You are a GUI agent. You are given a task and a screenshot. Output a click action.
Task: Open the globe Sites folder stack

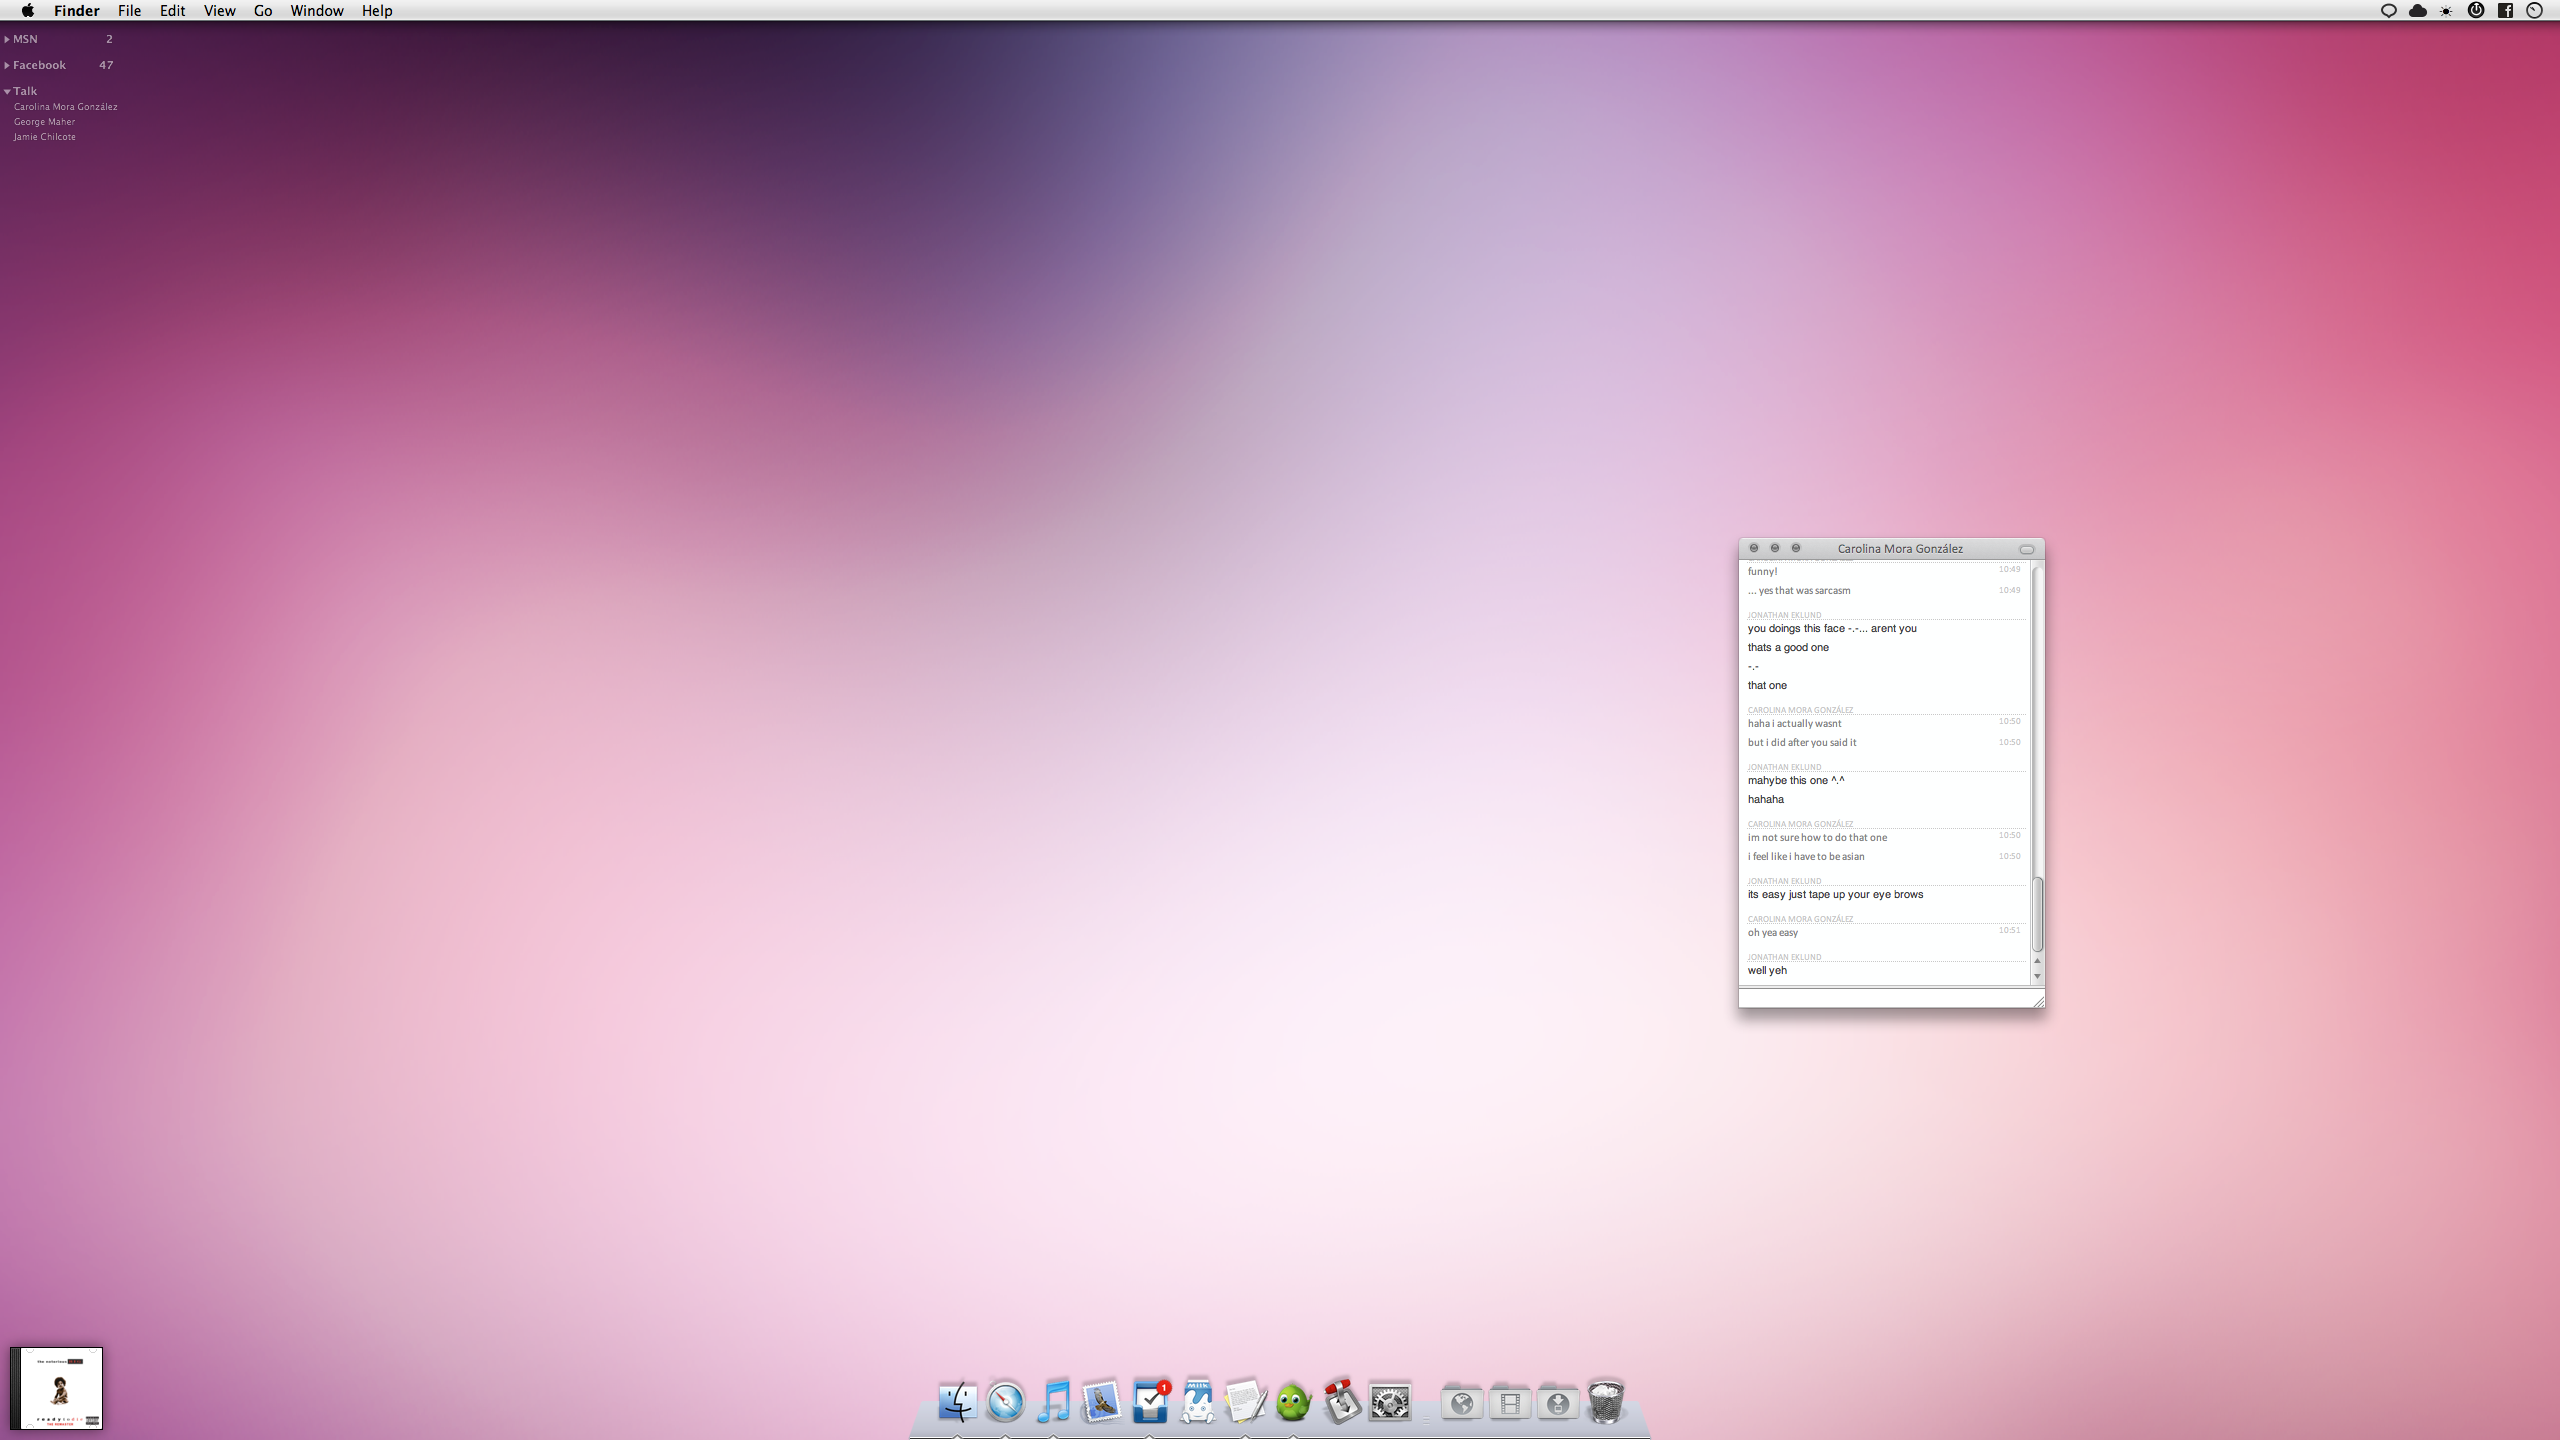1461,1403
